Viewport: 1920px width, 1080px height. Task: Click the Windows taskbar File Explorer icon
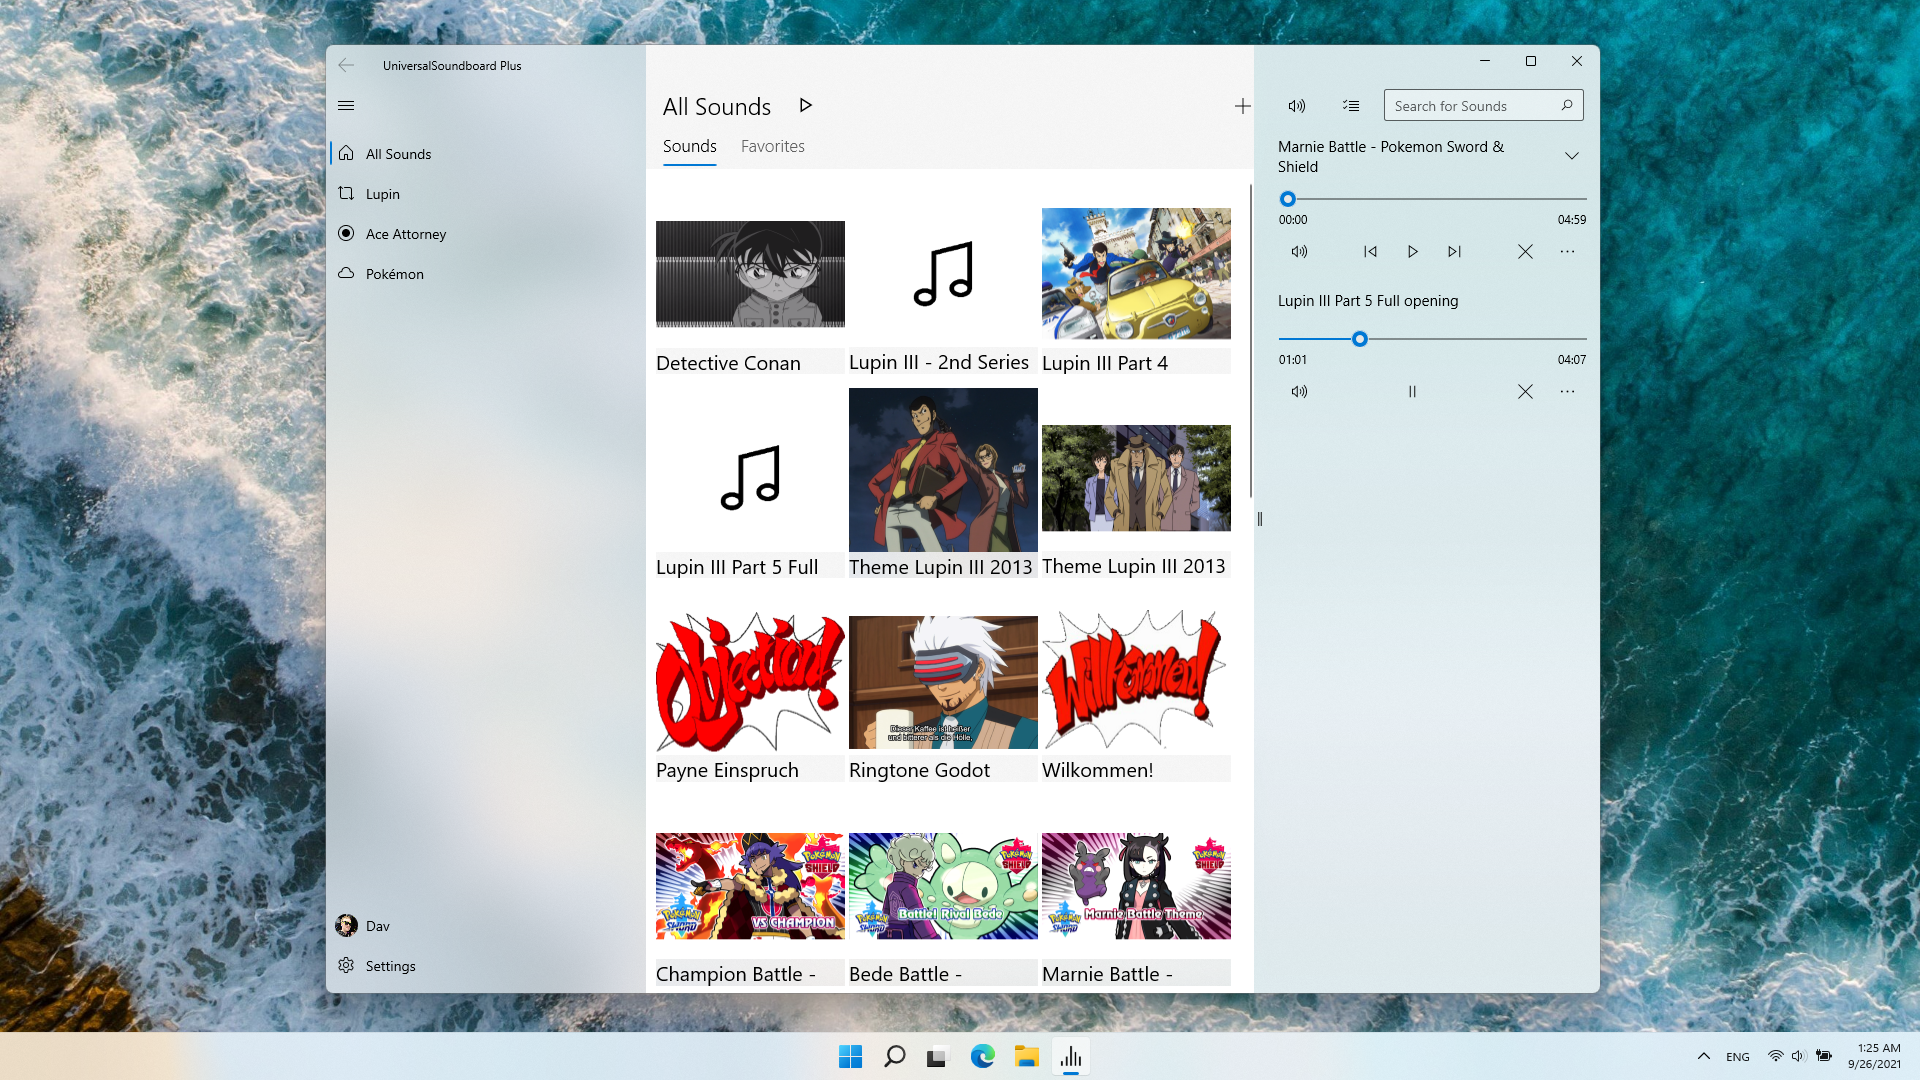1026,1056
